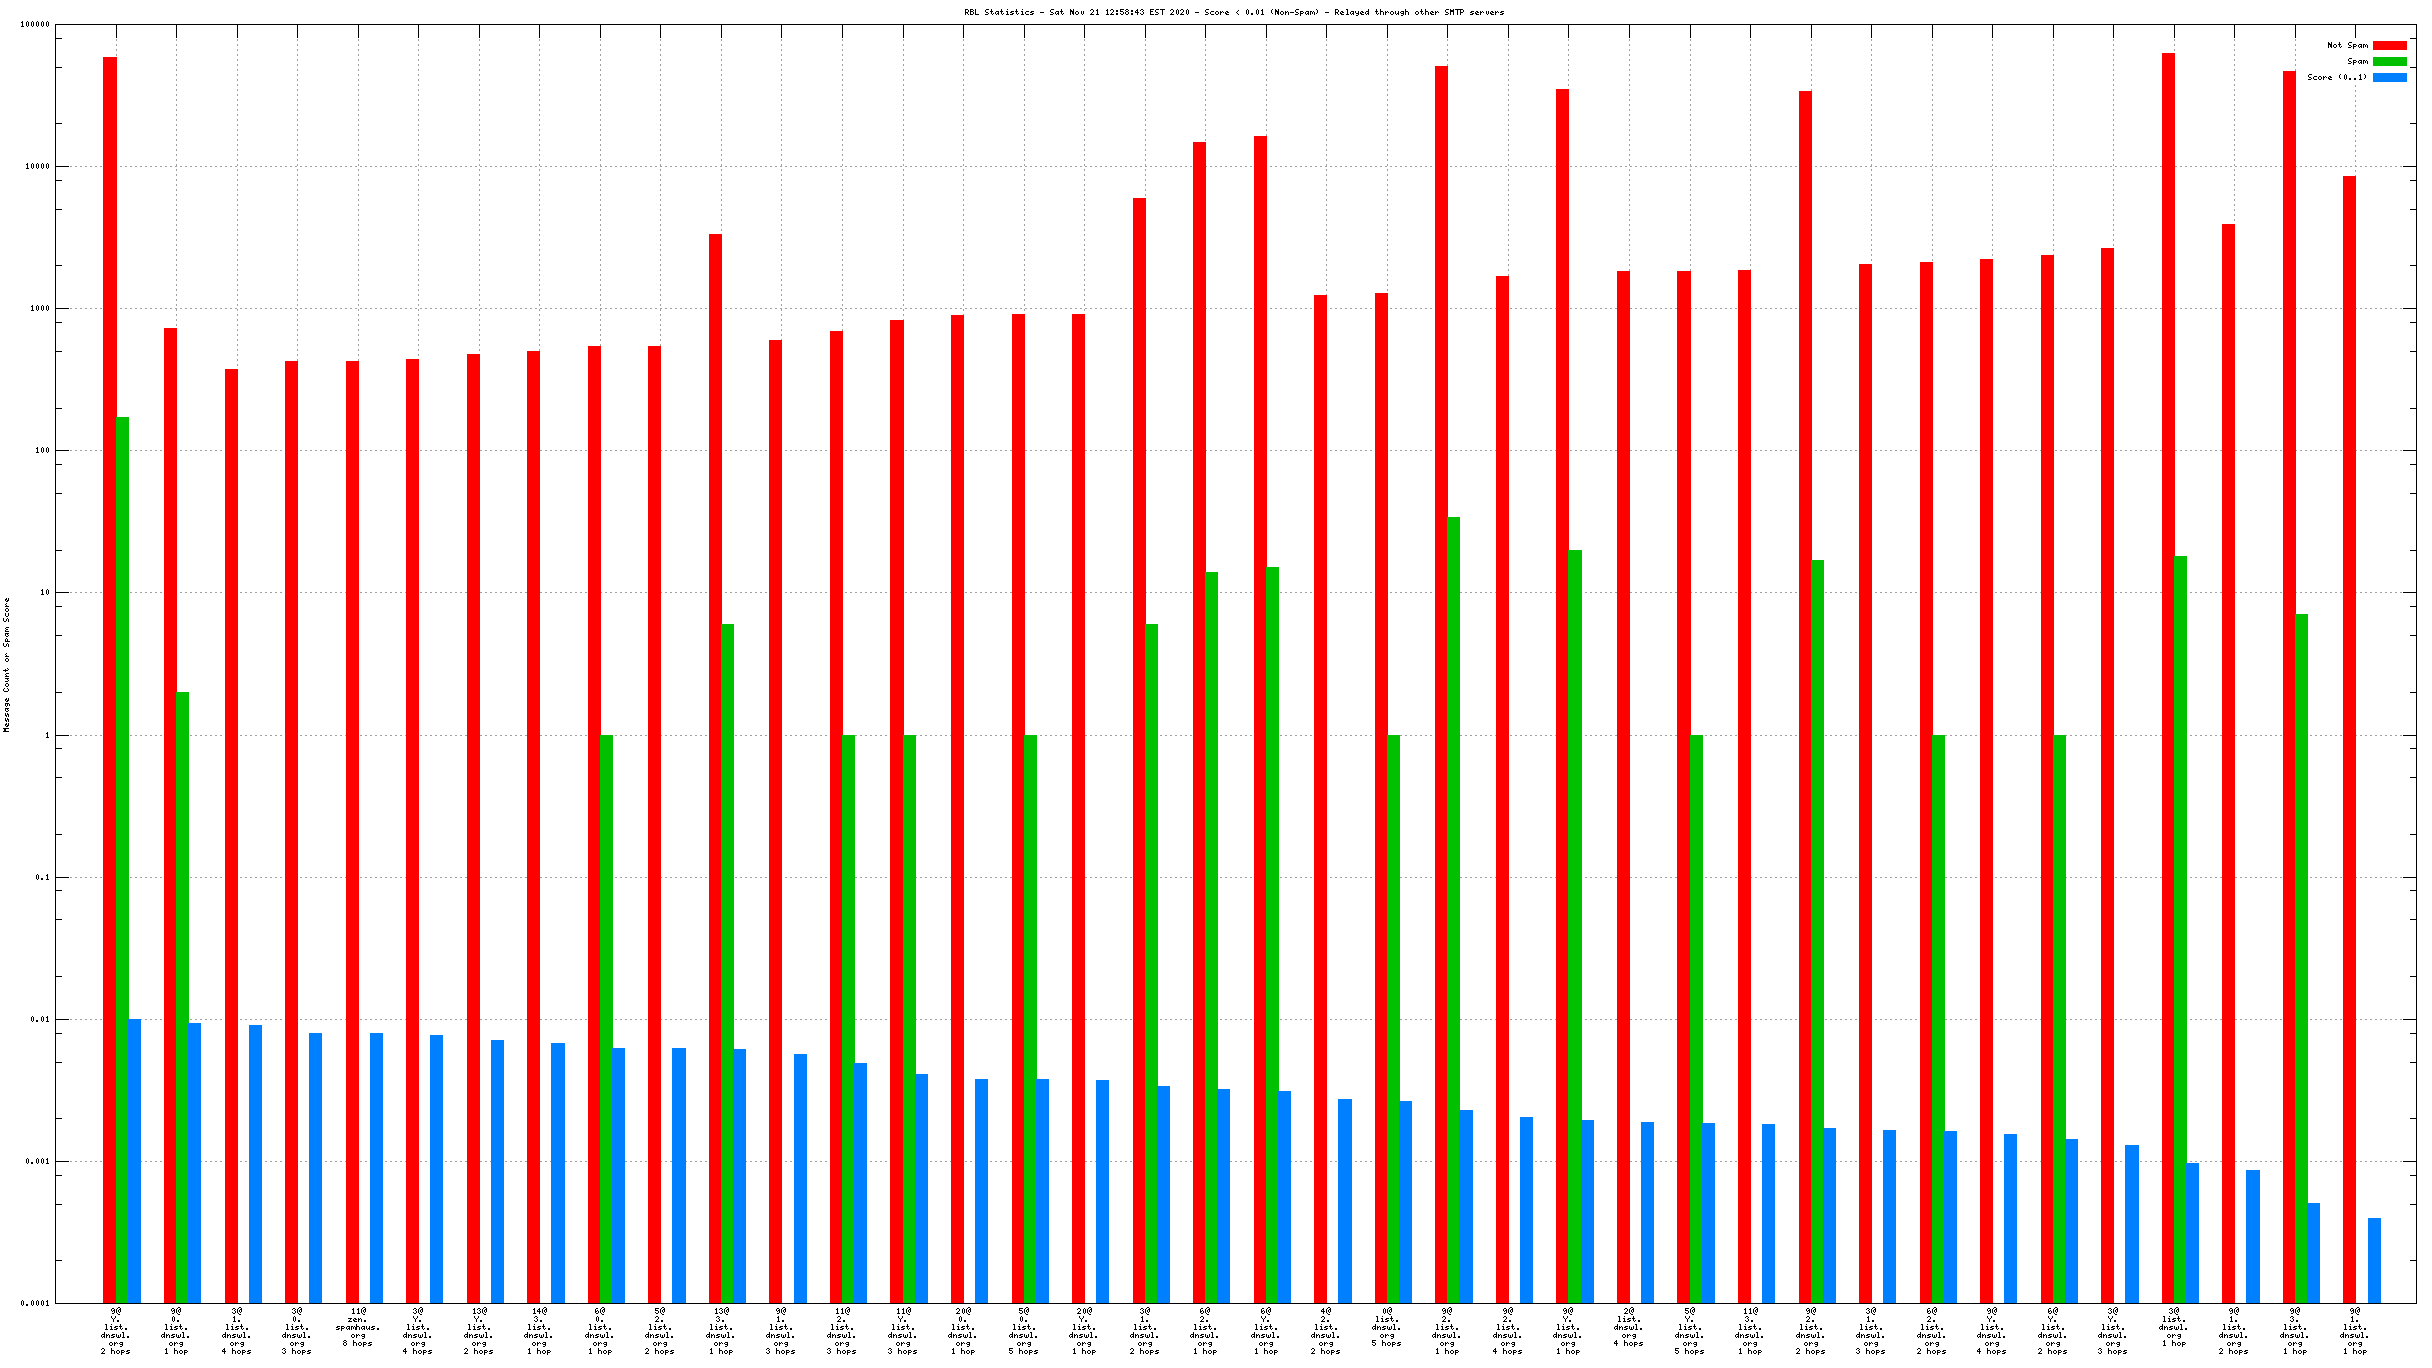The image size is (2432, 1368).
Task: Click the rightmost blue Score bar
Action: 2374,1260
